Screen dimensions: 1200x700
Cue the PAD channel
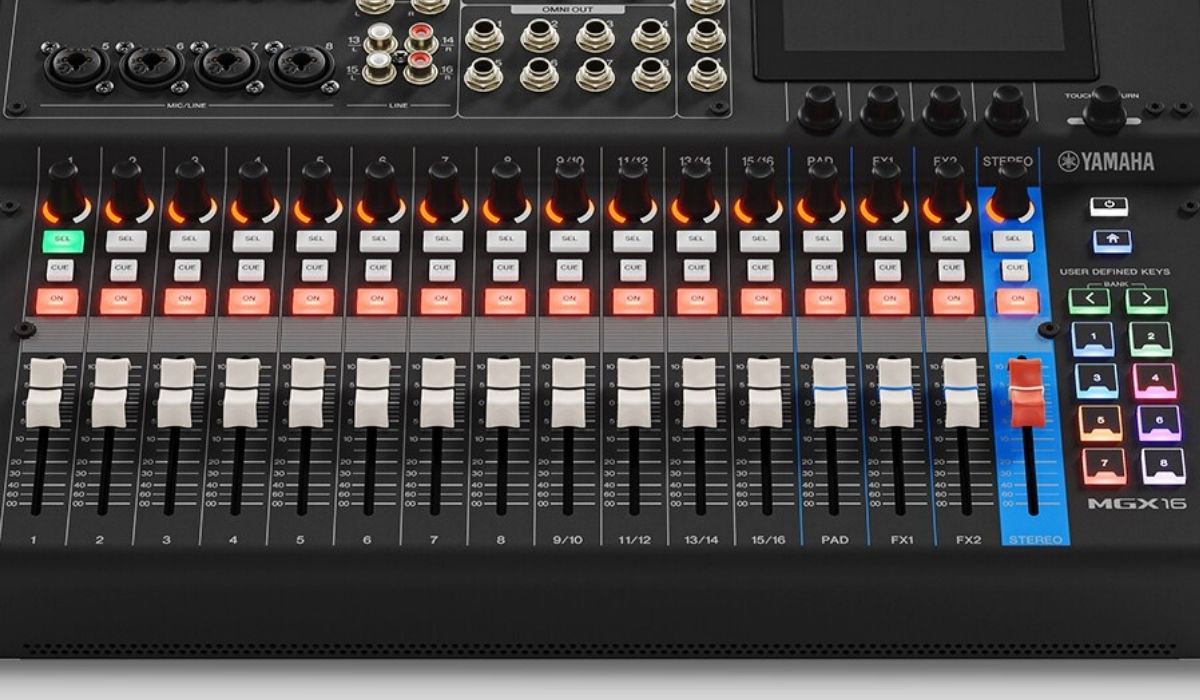coord(823,270)
